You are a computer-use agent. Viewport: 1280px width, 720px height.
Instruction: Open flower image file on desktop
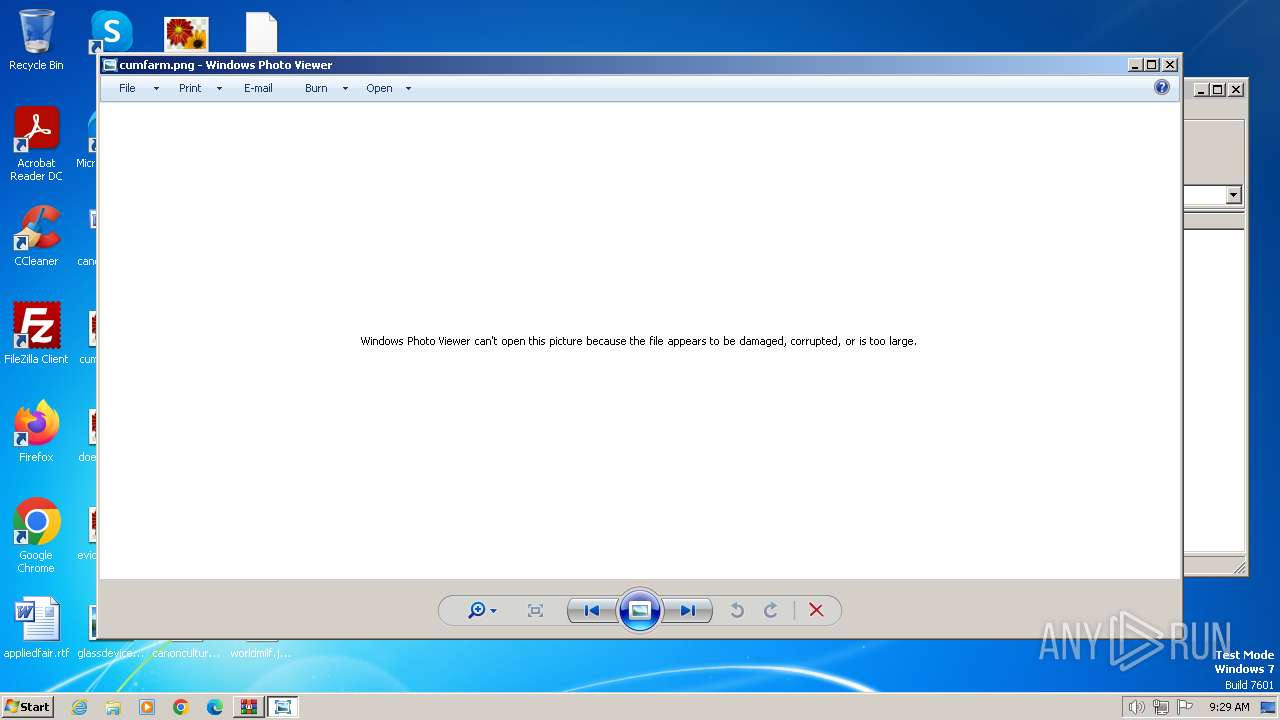coord(187,33)
